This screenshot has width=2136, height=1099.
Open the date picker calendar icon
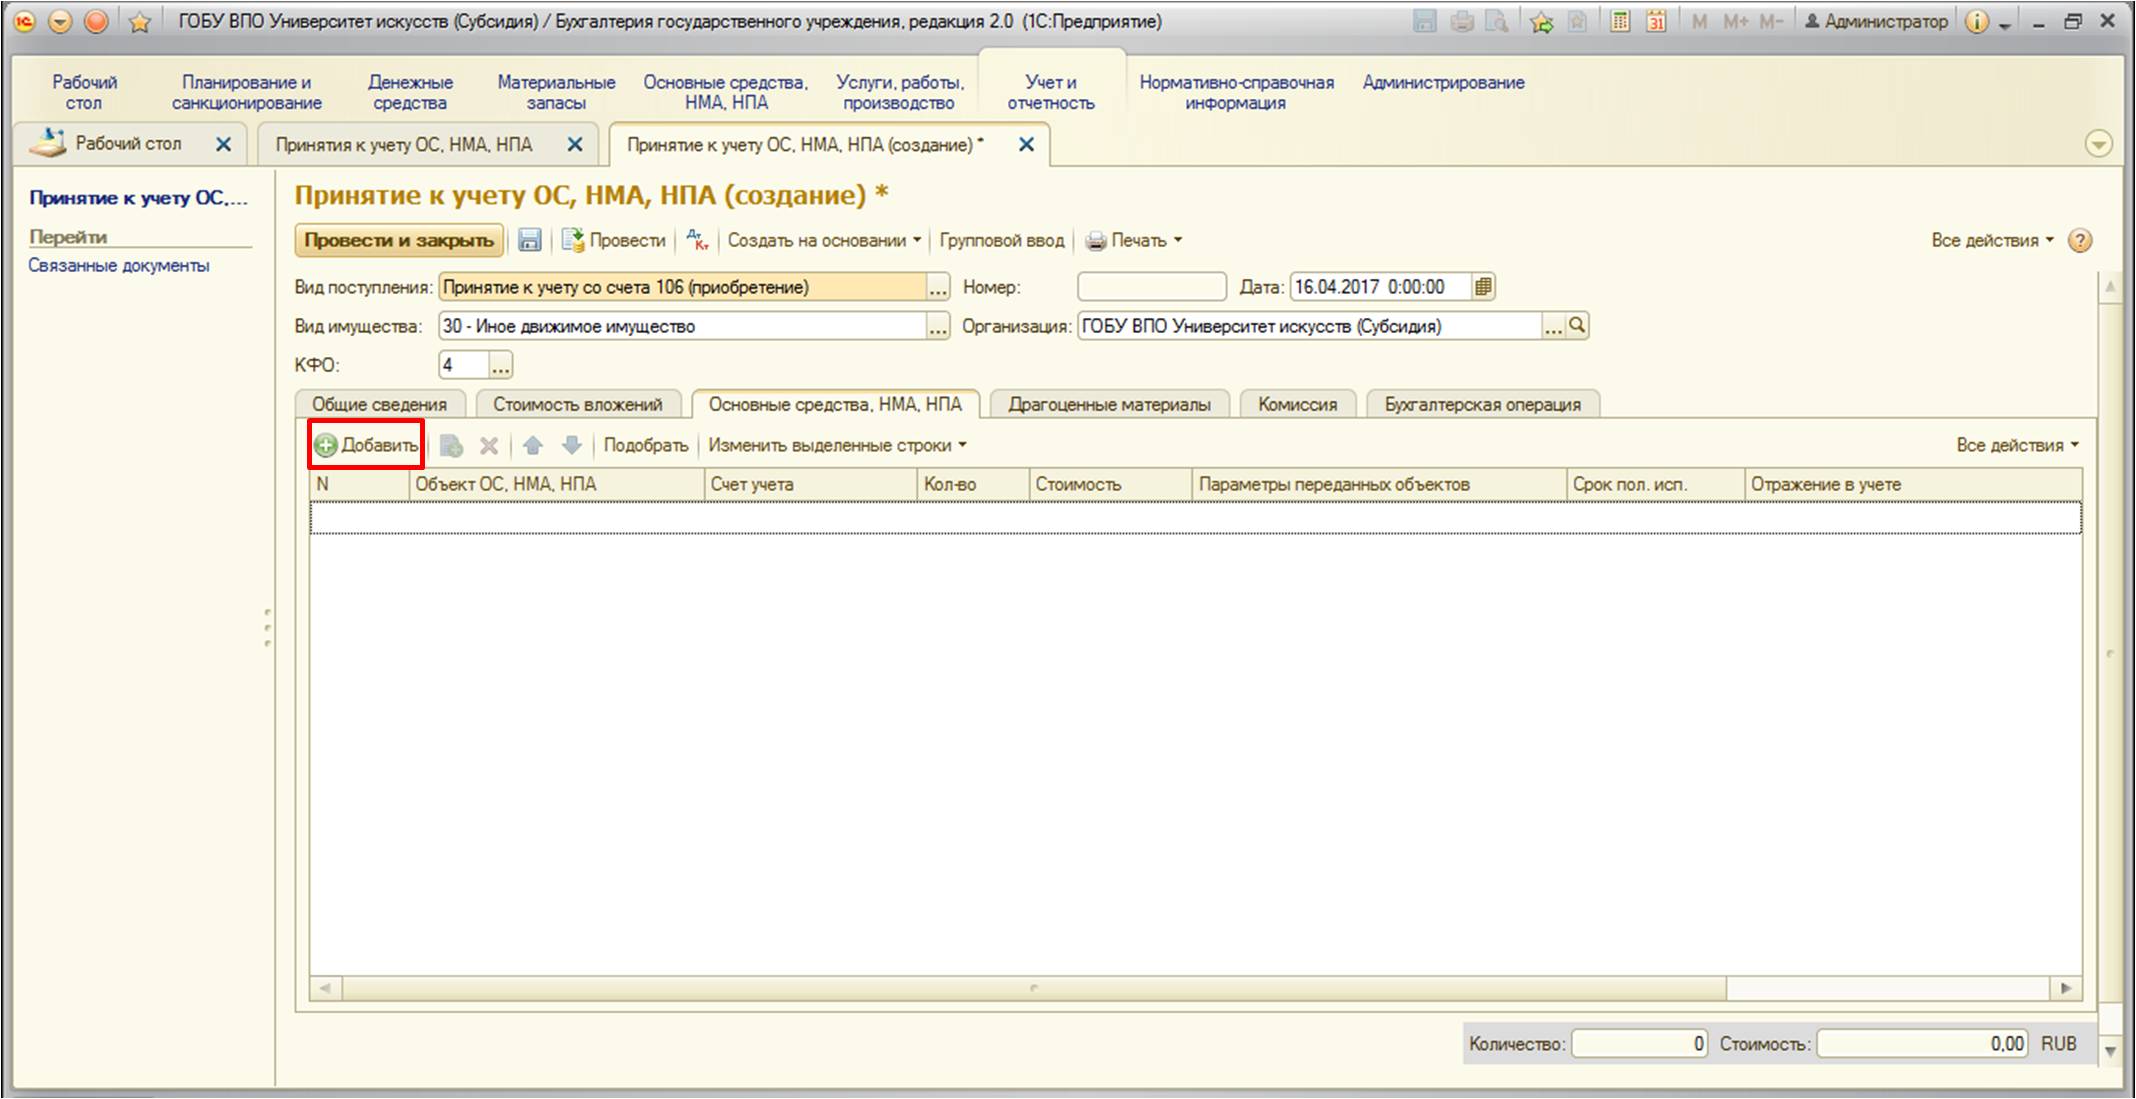click(x=1484, y=287)
